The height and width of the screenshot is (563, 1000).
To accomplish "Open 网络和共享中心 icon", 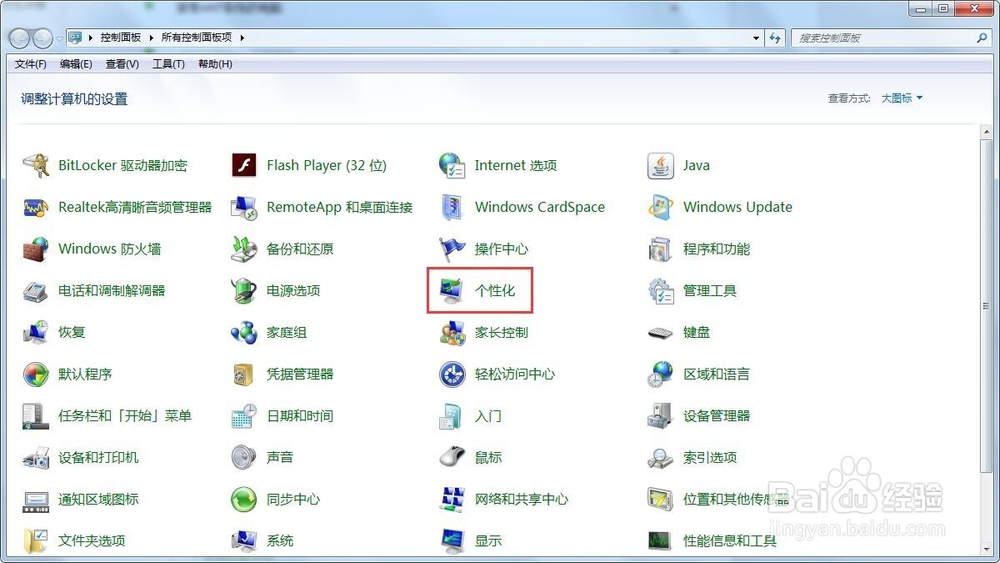I will (x=452, y=500).
